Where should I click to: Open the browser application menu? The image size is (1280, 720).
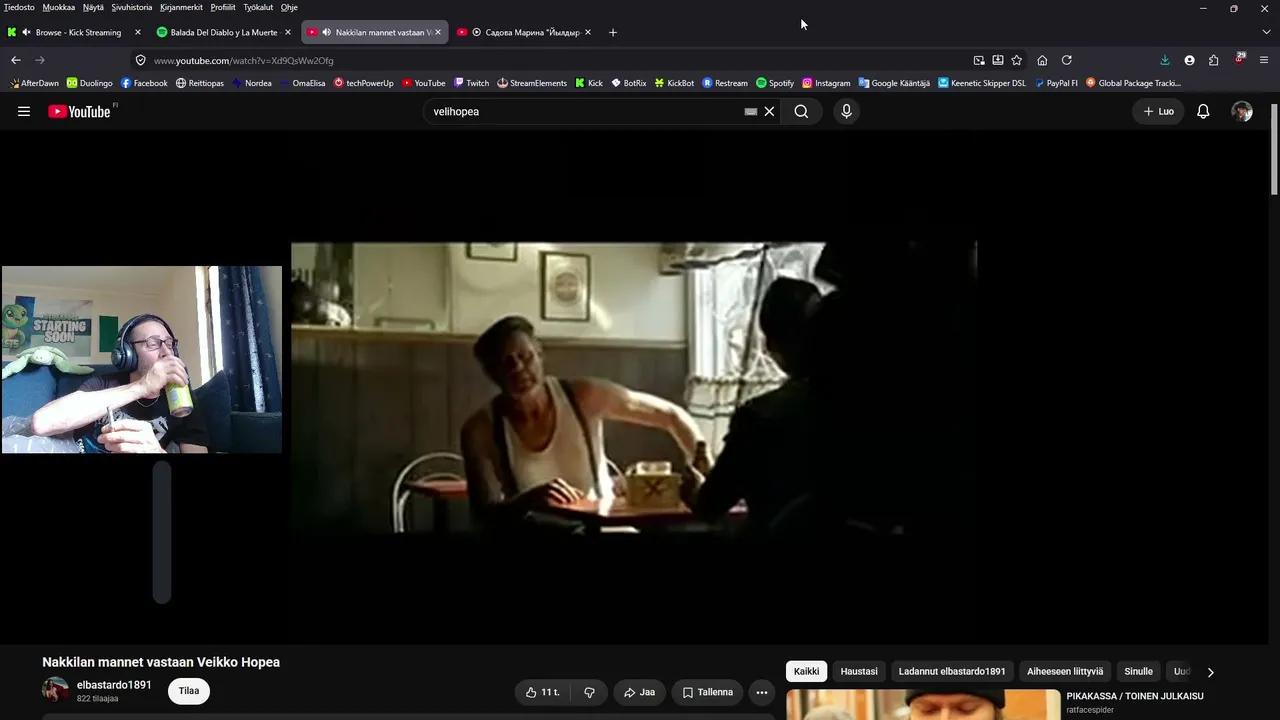[x=1264, y=60]
